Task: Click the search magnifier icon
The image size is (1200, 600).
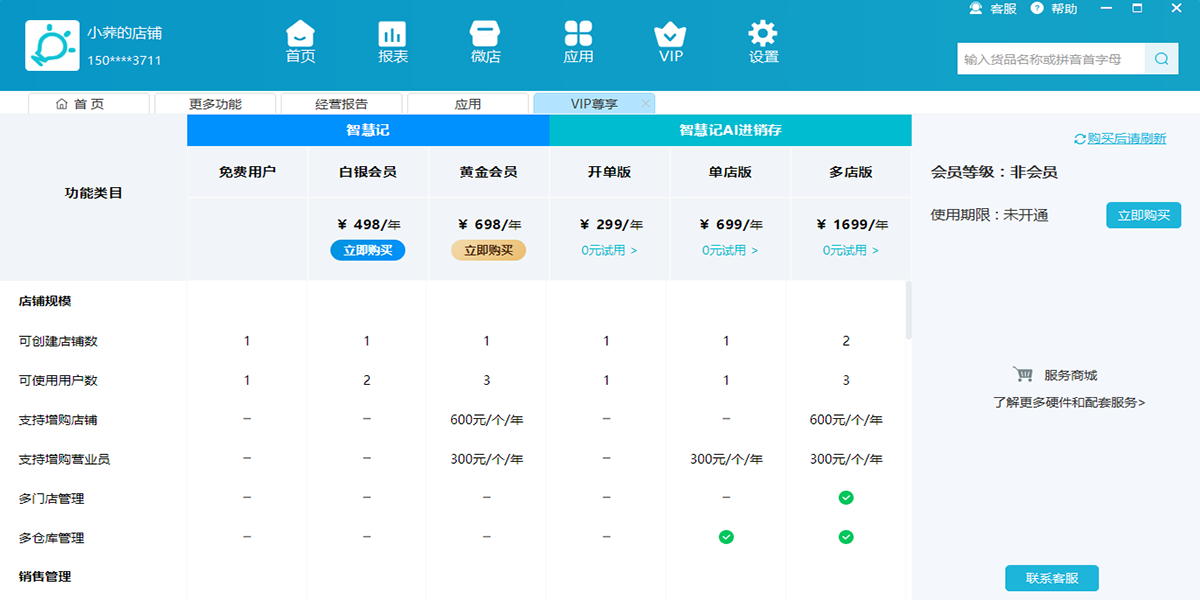Action: pos(1161,59)
